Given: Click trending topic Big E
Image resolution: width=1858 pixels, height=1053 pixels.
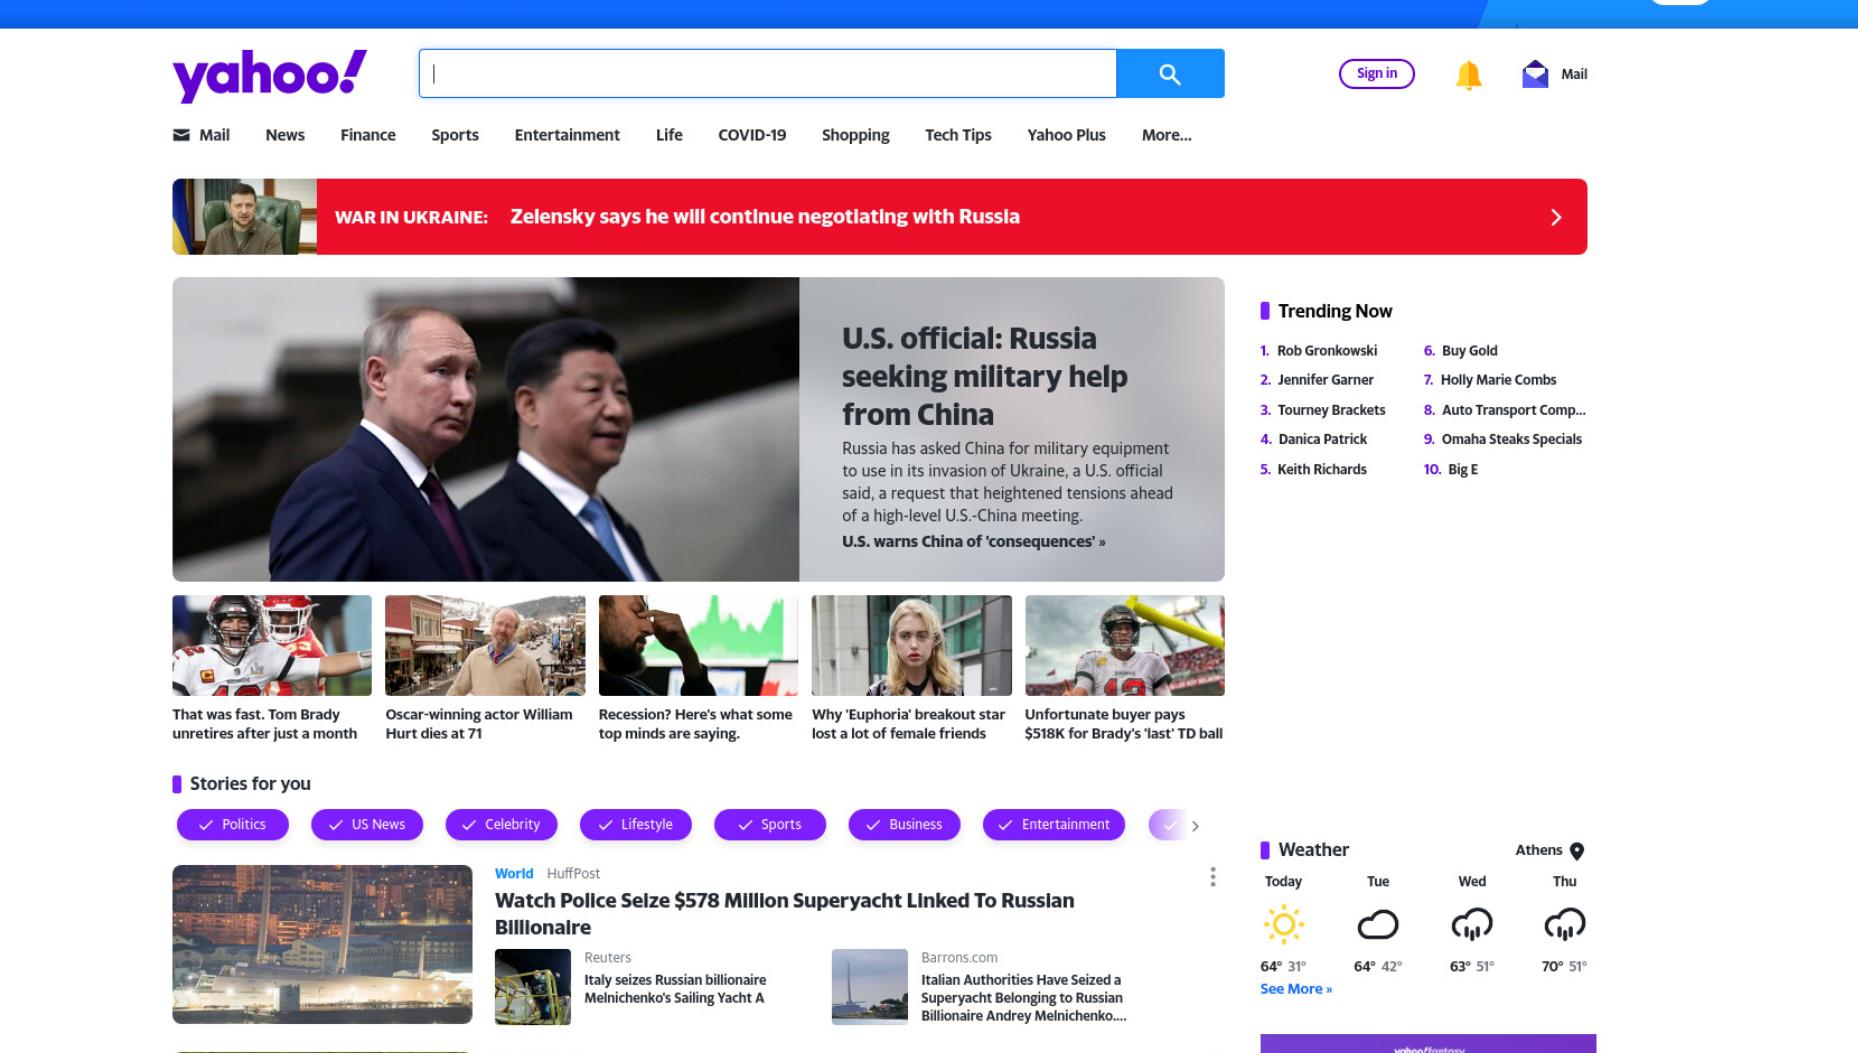Looking at the screenshot, I should pos(1463,469).
